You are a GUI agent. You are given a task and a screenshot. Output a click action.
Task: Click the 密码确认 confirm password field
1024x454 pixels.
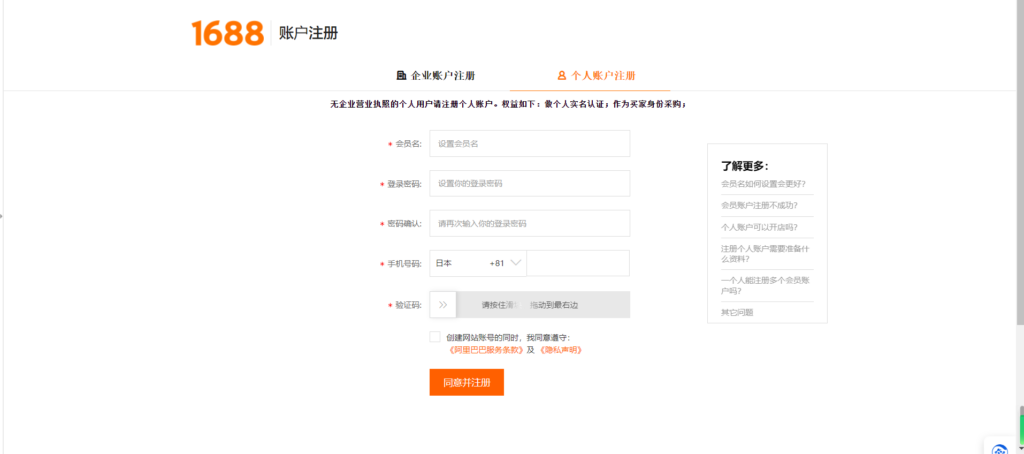(530, 223)
